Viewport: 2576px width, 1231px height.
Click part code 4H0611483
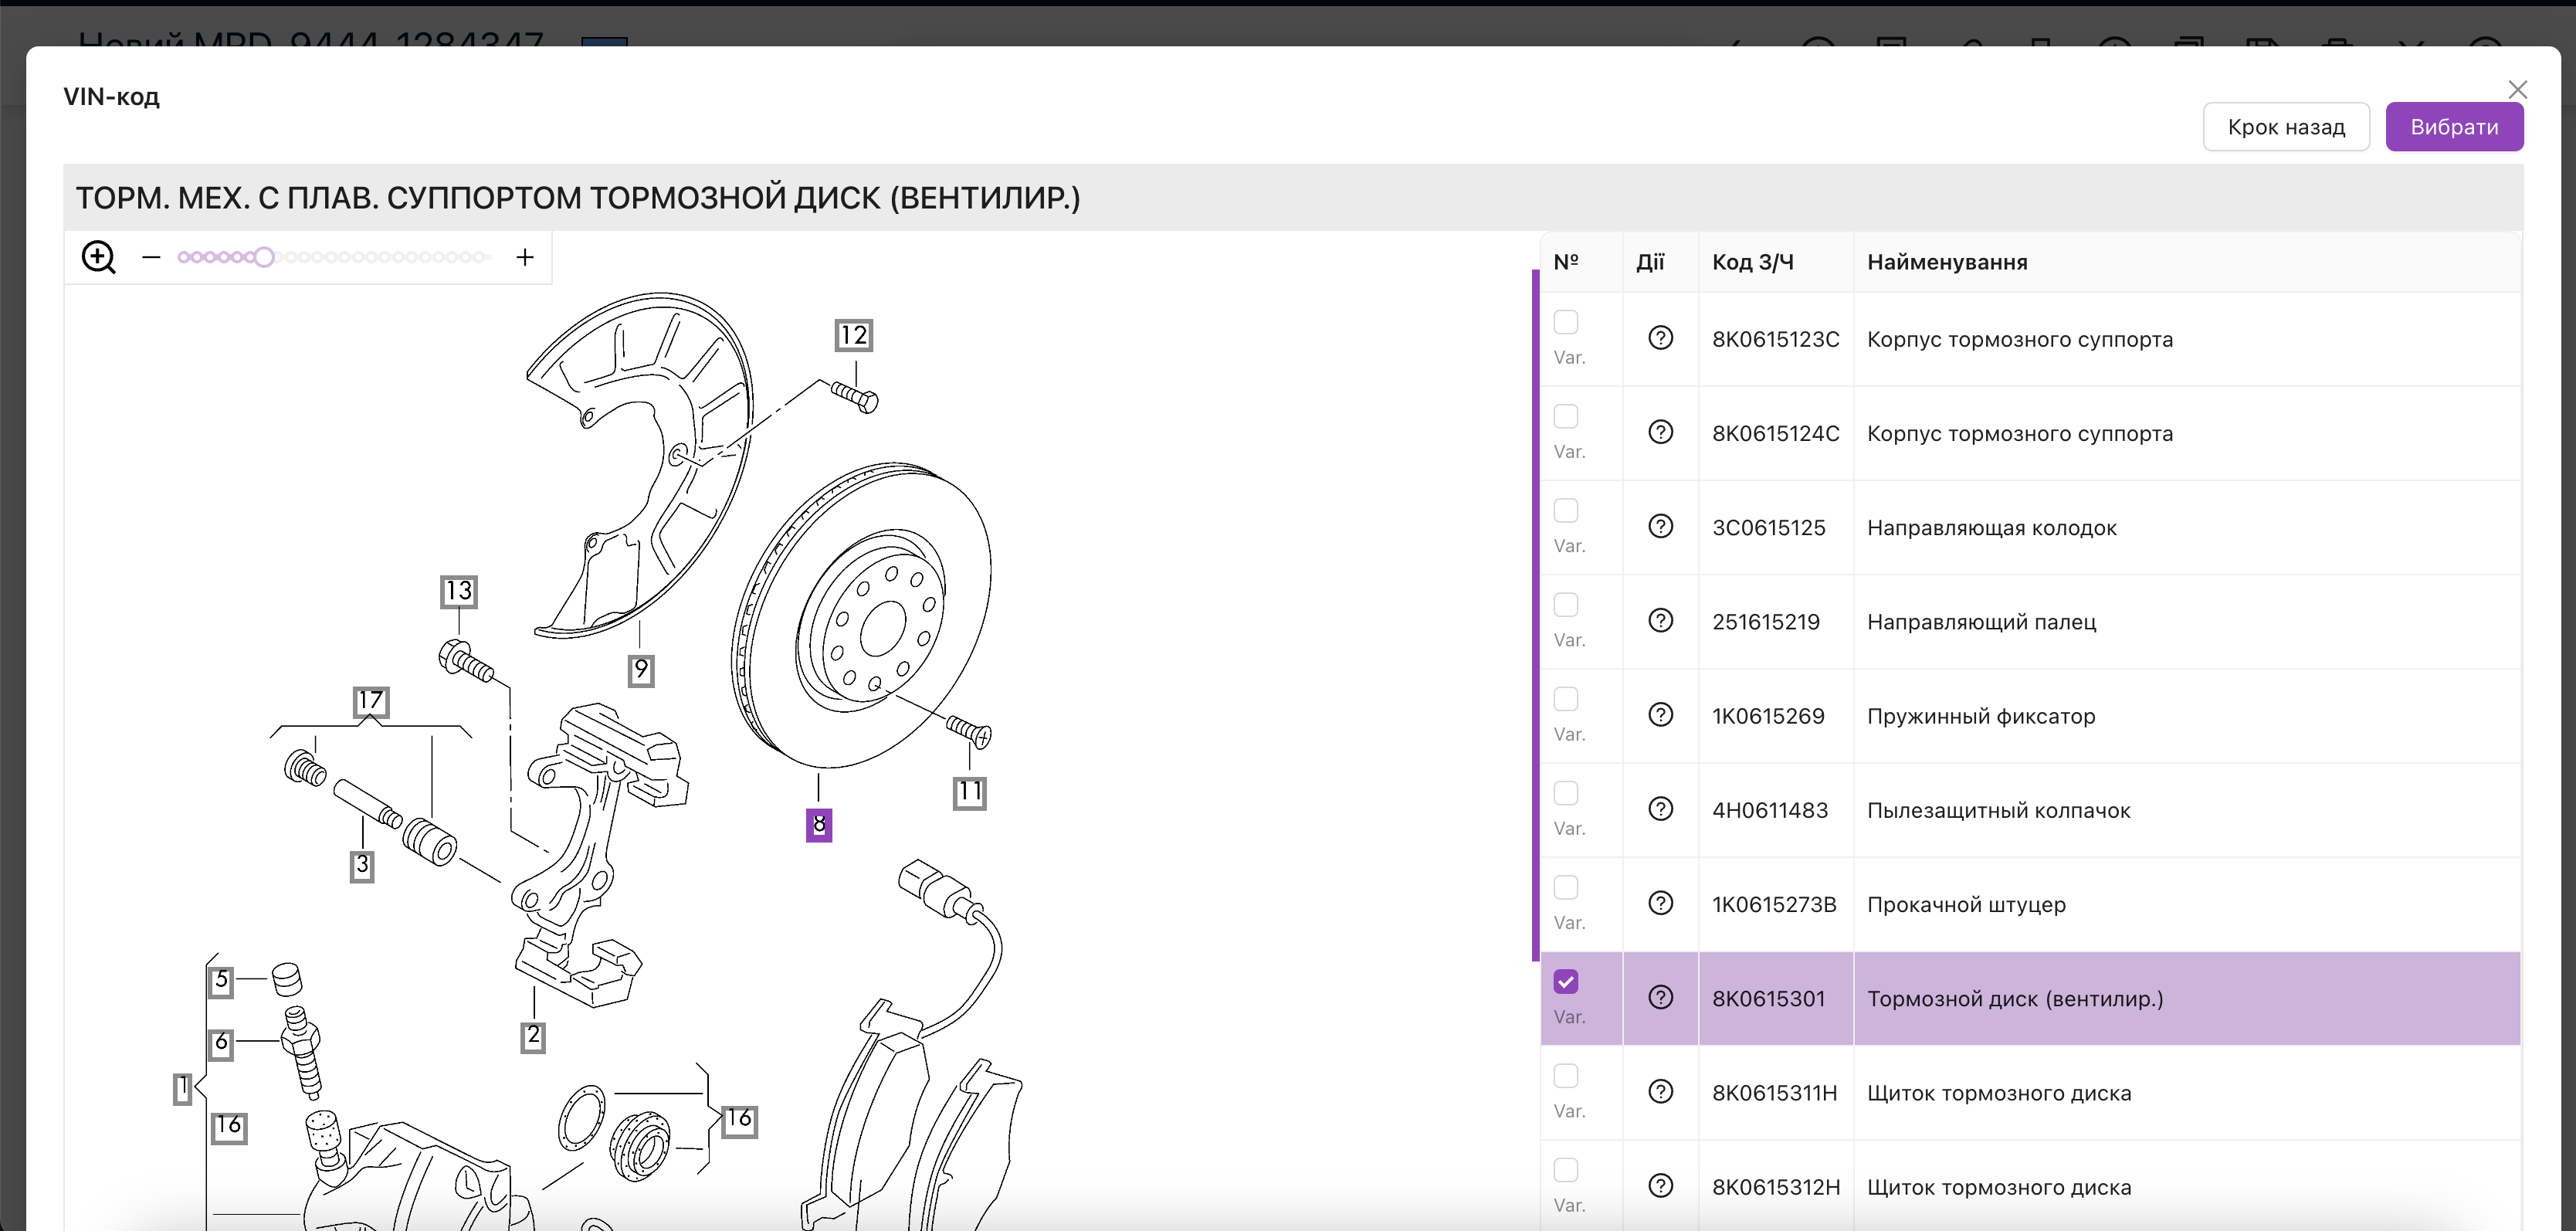tap(1769, 810)
